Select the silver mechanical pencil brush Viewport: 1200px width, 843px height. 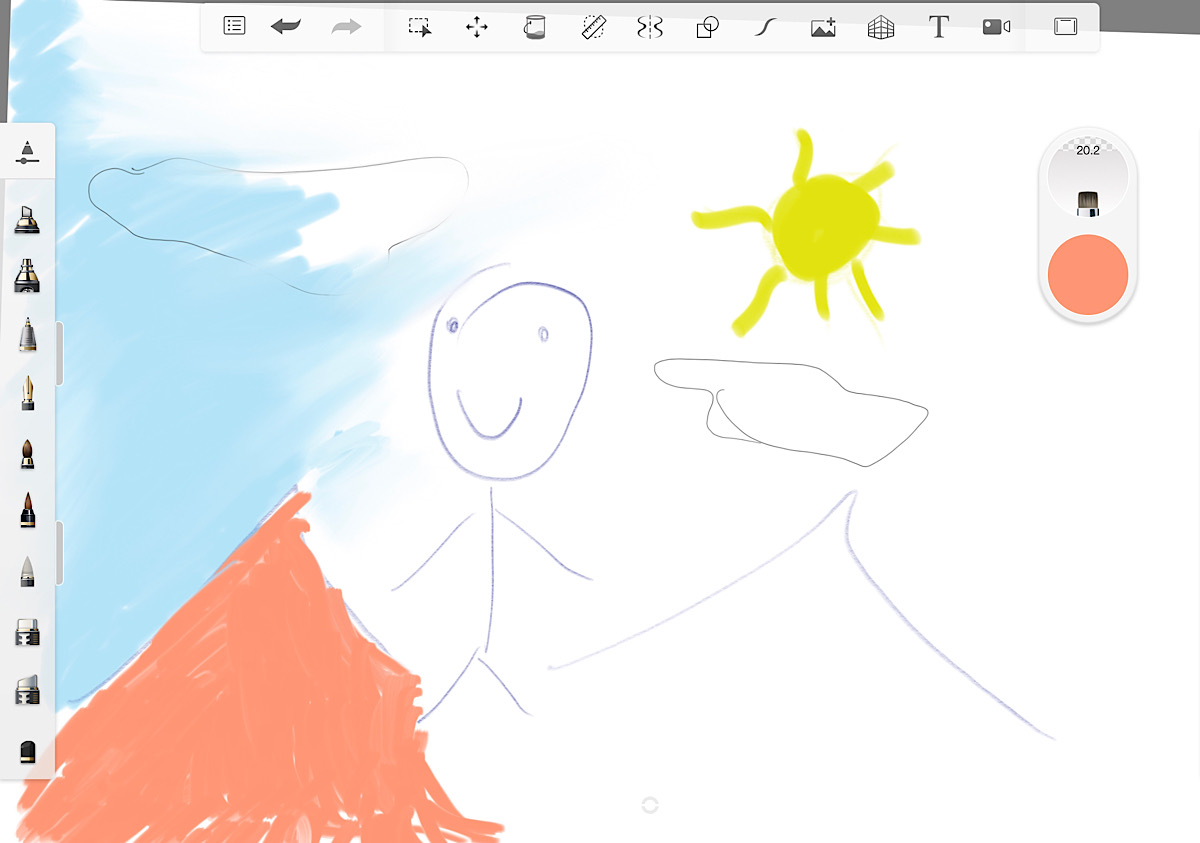pos(28,334)
